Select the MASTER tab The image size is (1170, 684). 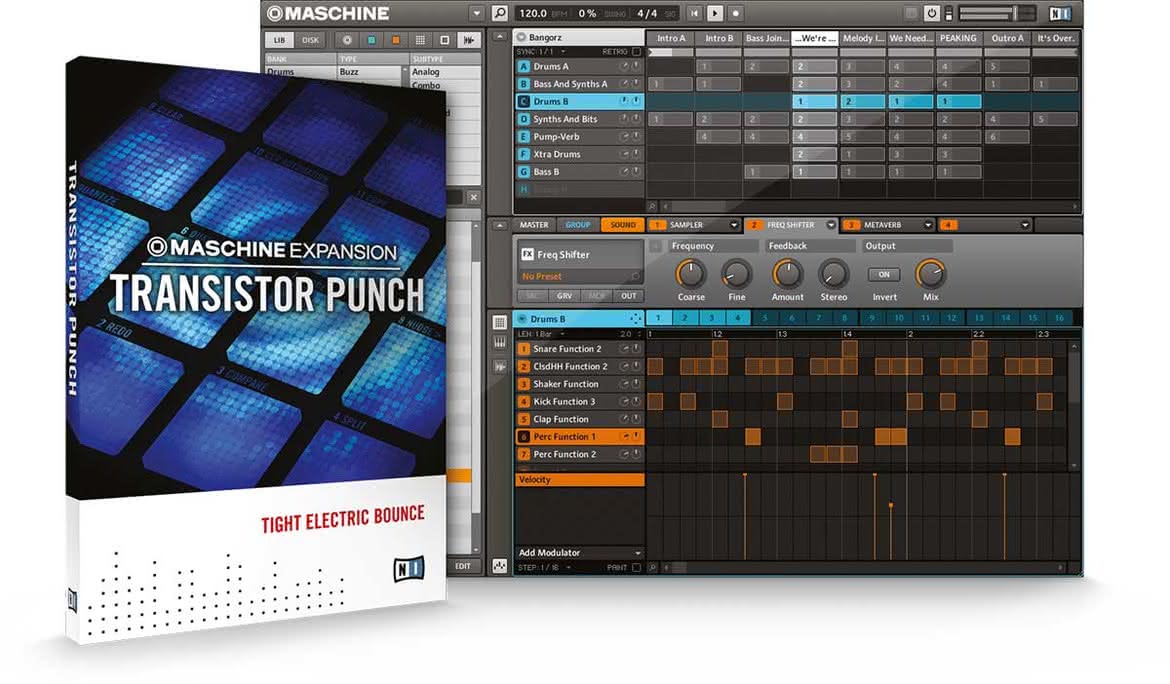(534, 225)
